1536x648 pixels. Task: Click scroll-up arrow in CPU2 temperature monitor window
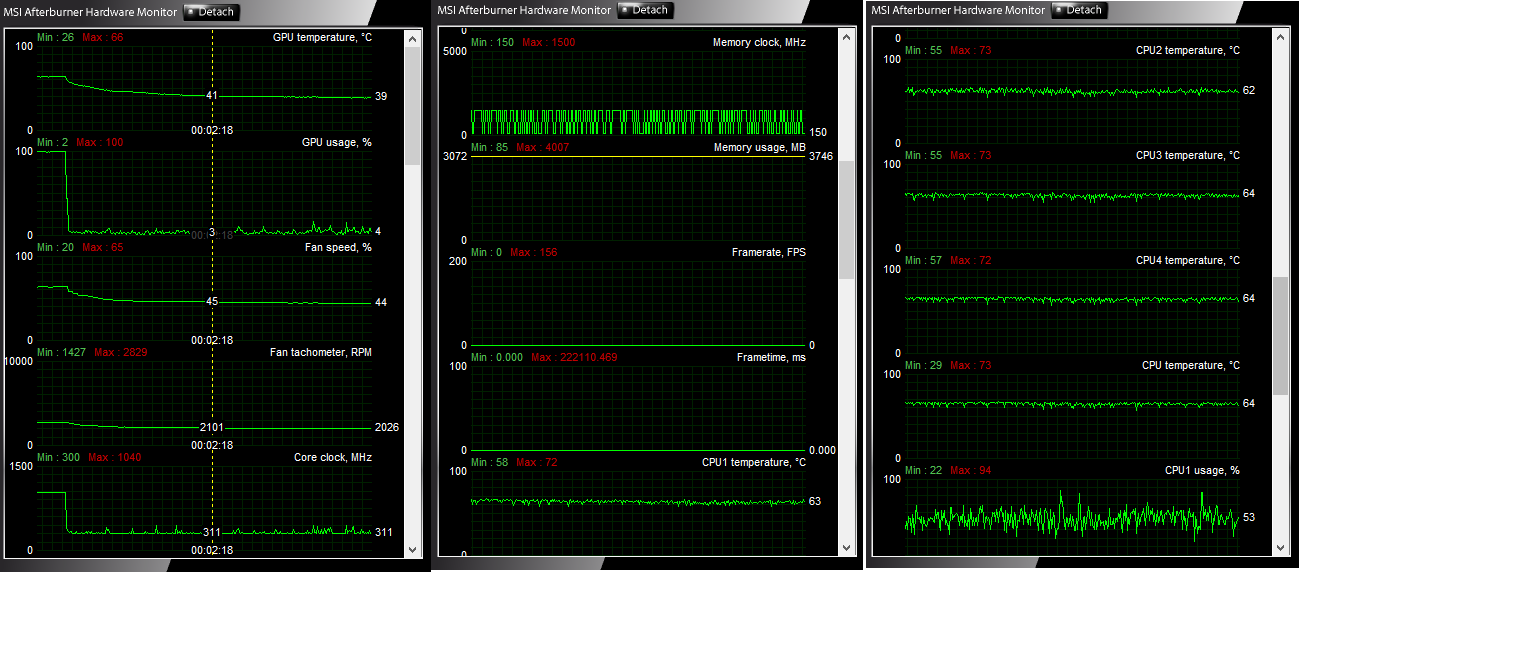point(1281,36)
